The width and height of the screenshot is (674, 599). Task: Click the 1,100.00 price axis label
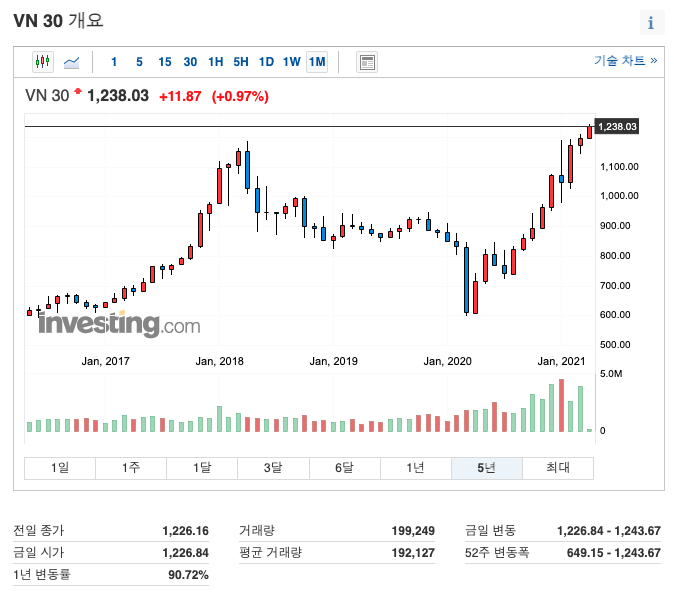(x=619, y=167)
